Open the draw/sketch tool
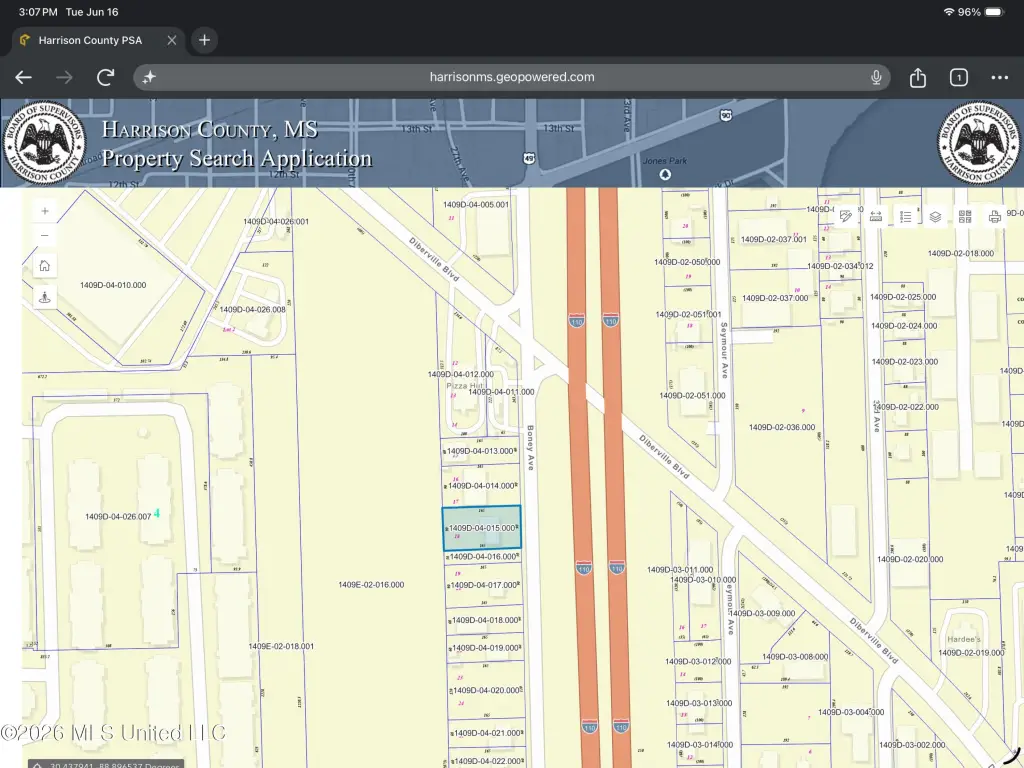 pos(846,217)
